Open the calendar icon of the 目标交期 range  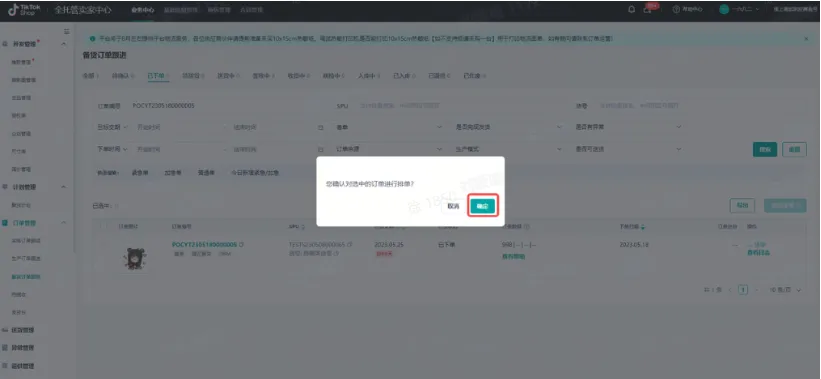click(x=320, y=127)
